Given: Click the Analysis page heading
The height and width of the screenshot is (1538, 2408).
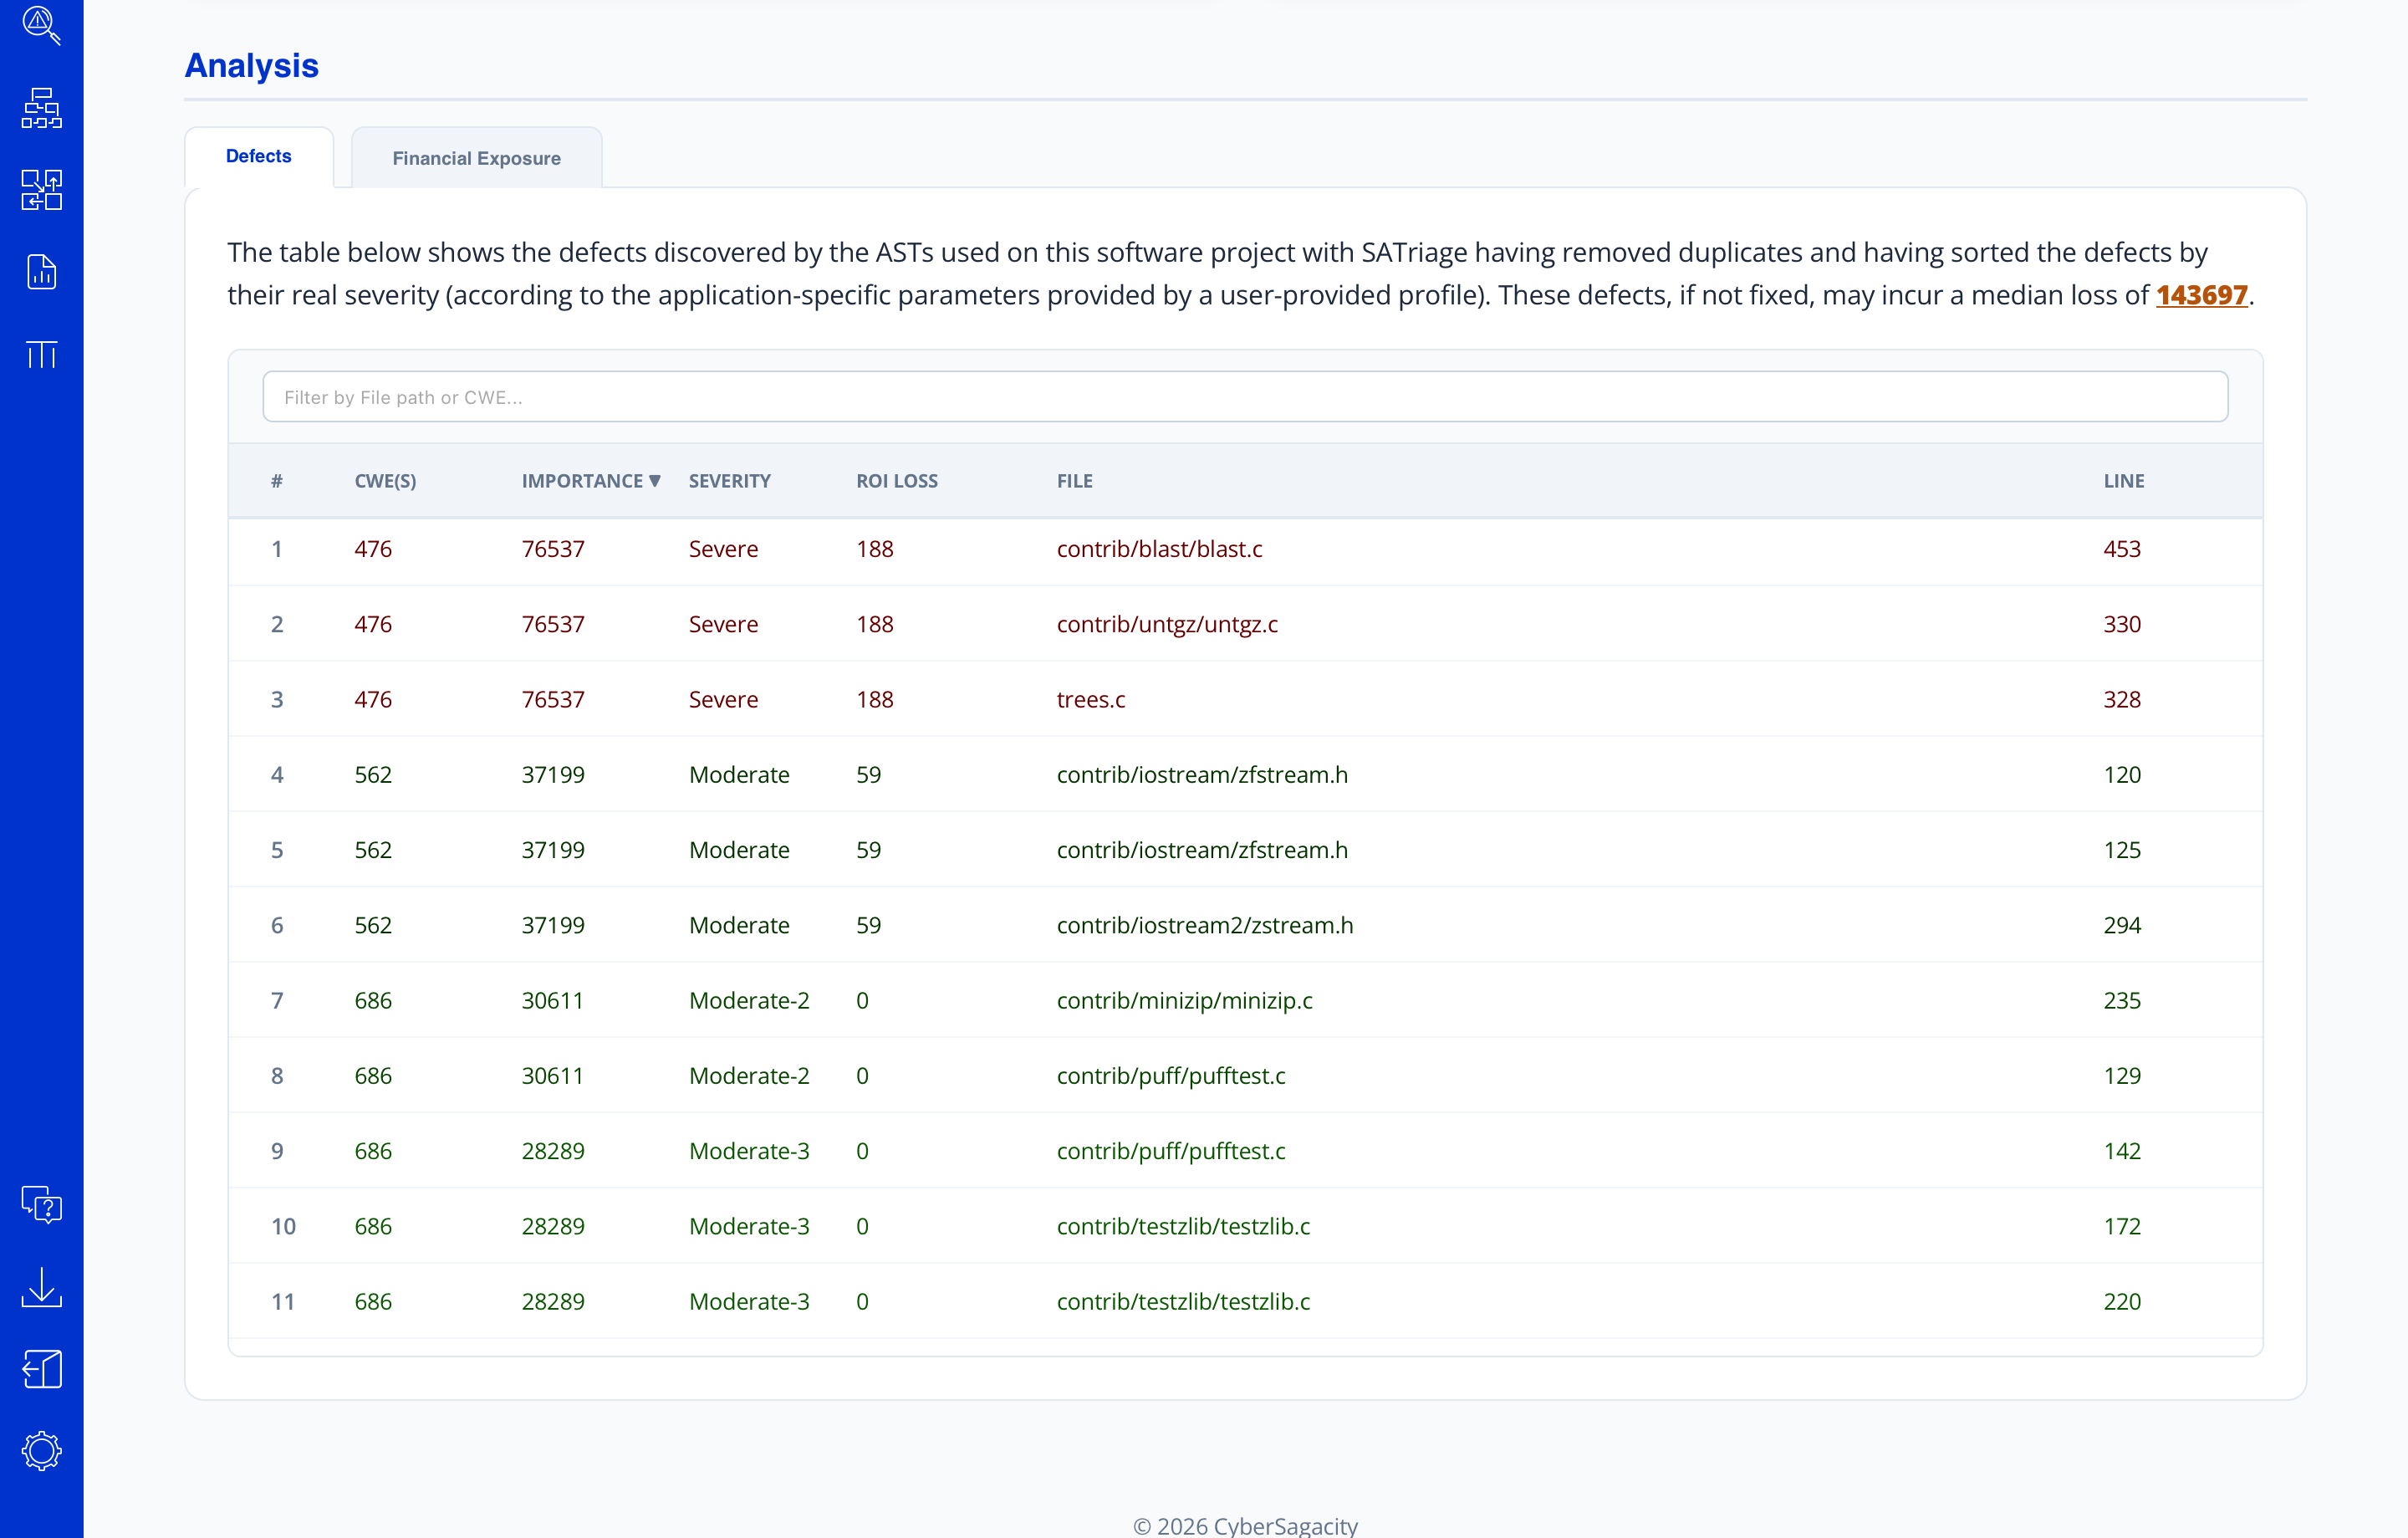Looking at the screenshot, I should 251,65.
